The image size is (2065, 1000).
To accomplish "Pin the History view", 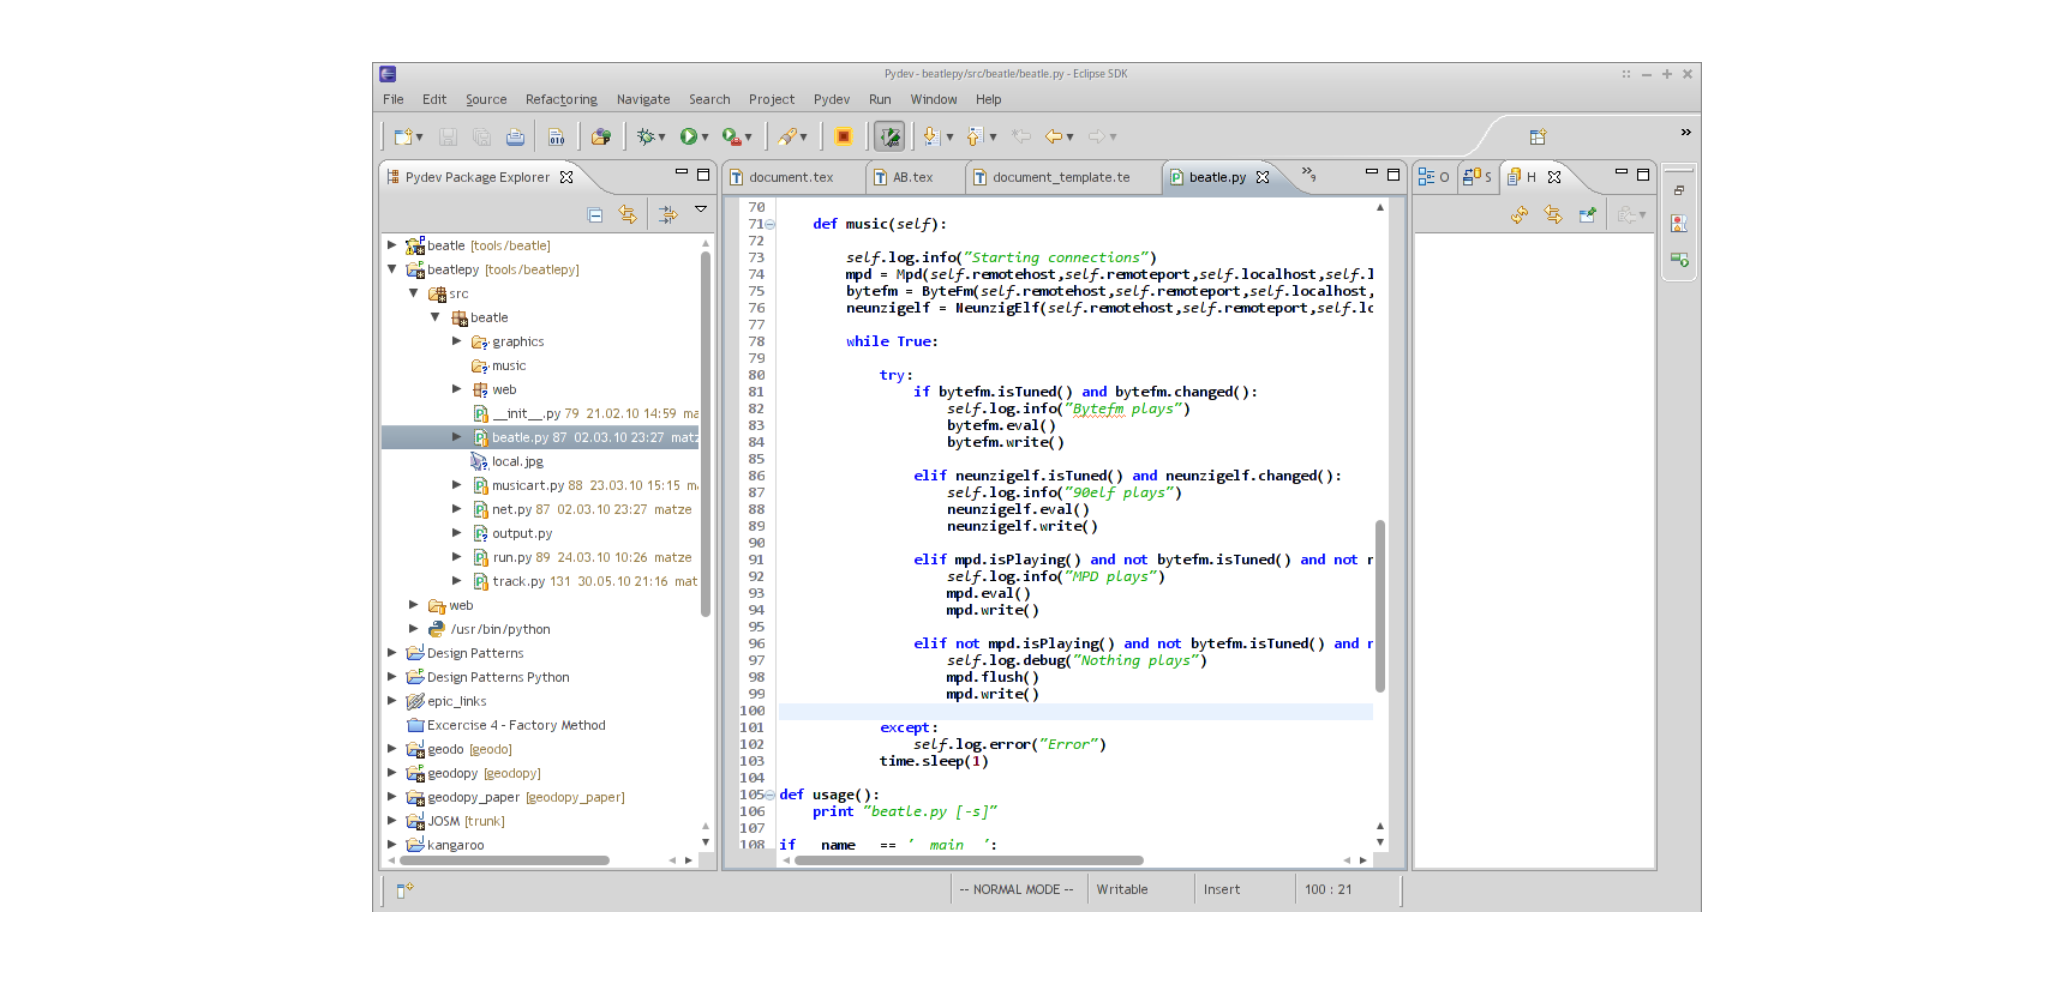I will (1588, 216).
